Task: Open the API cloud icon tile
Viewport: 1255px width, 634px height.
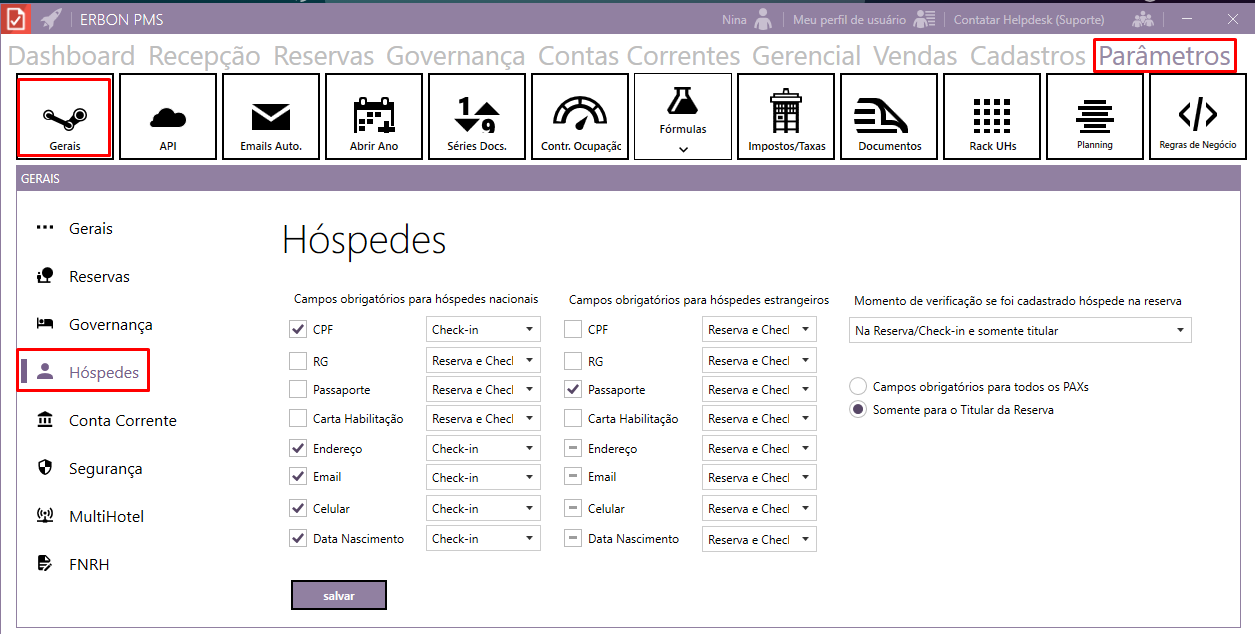Action: (168, 117)
